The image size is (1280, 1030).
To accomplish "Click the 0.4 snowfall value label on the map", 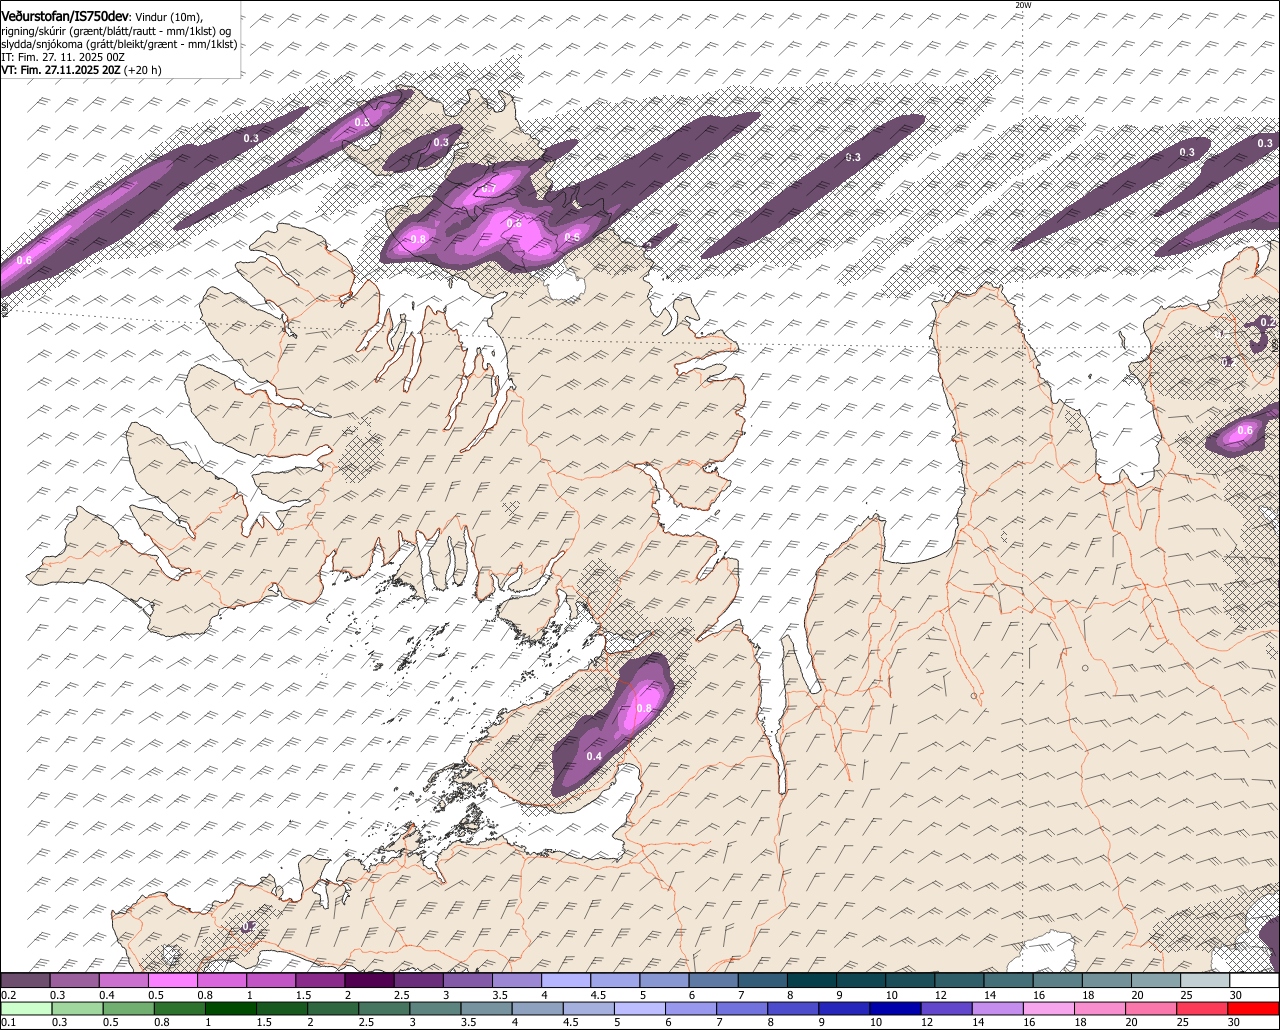I will (594, 756).
